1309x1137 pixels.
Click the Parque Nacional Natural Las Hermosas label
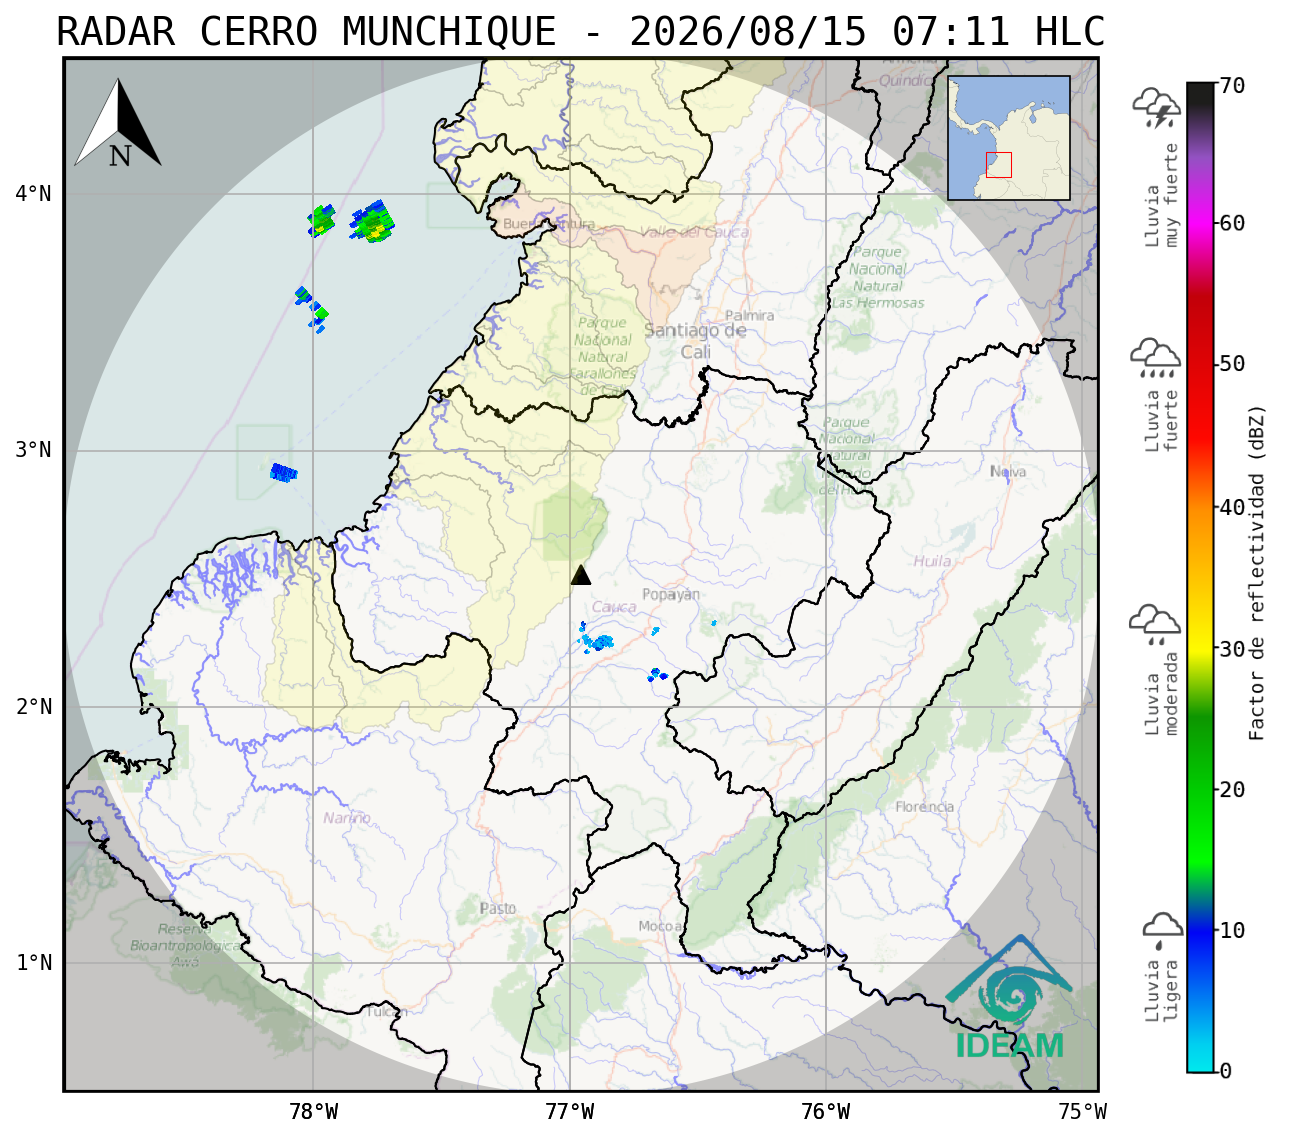(878, 277)
